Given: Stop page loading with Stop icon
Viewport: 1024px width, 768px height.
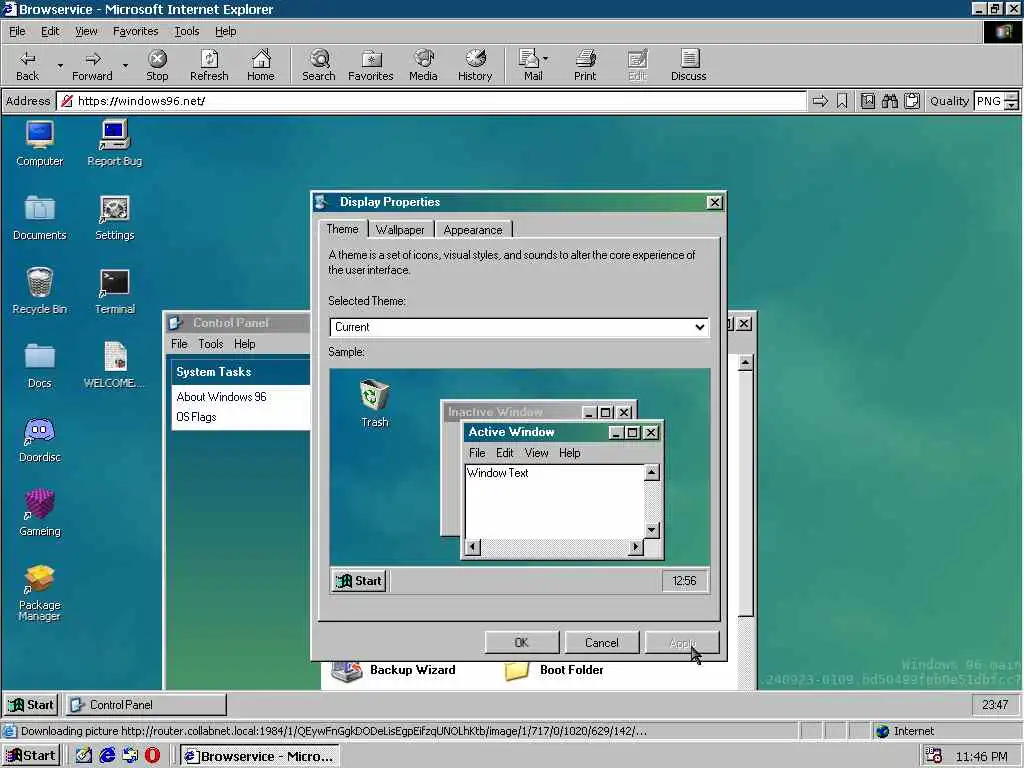Looking at the screenshot, I should [157, 59].
